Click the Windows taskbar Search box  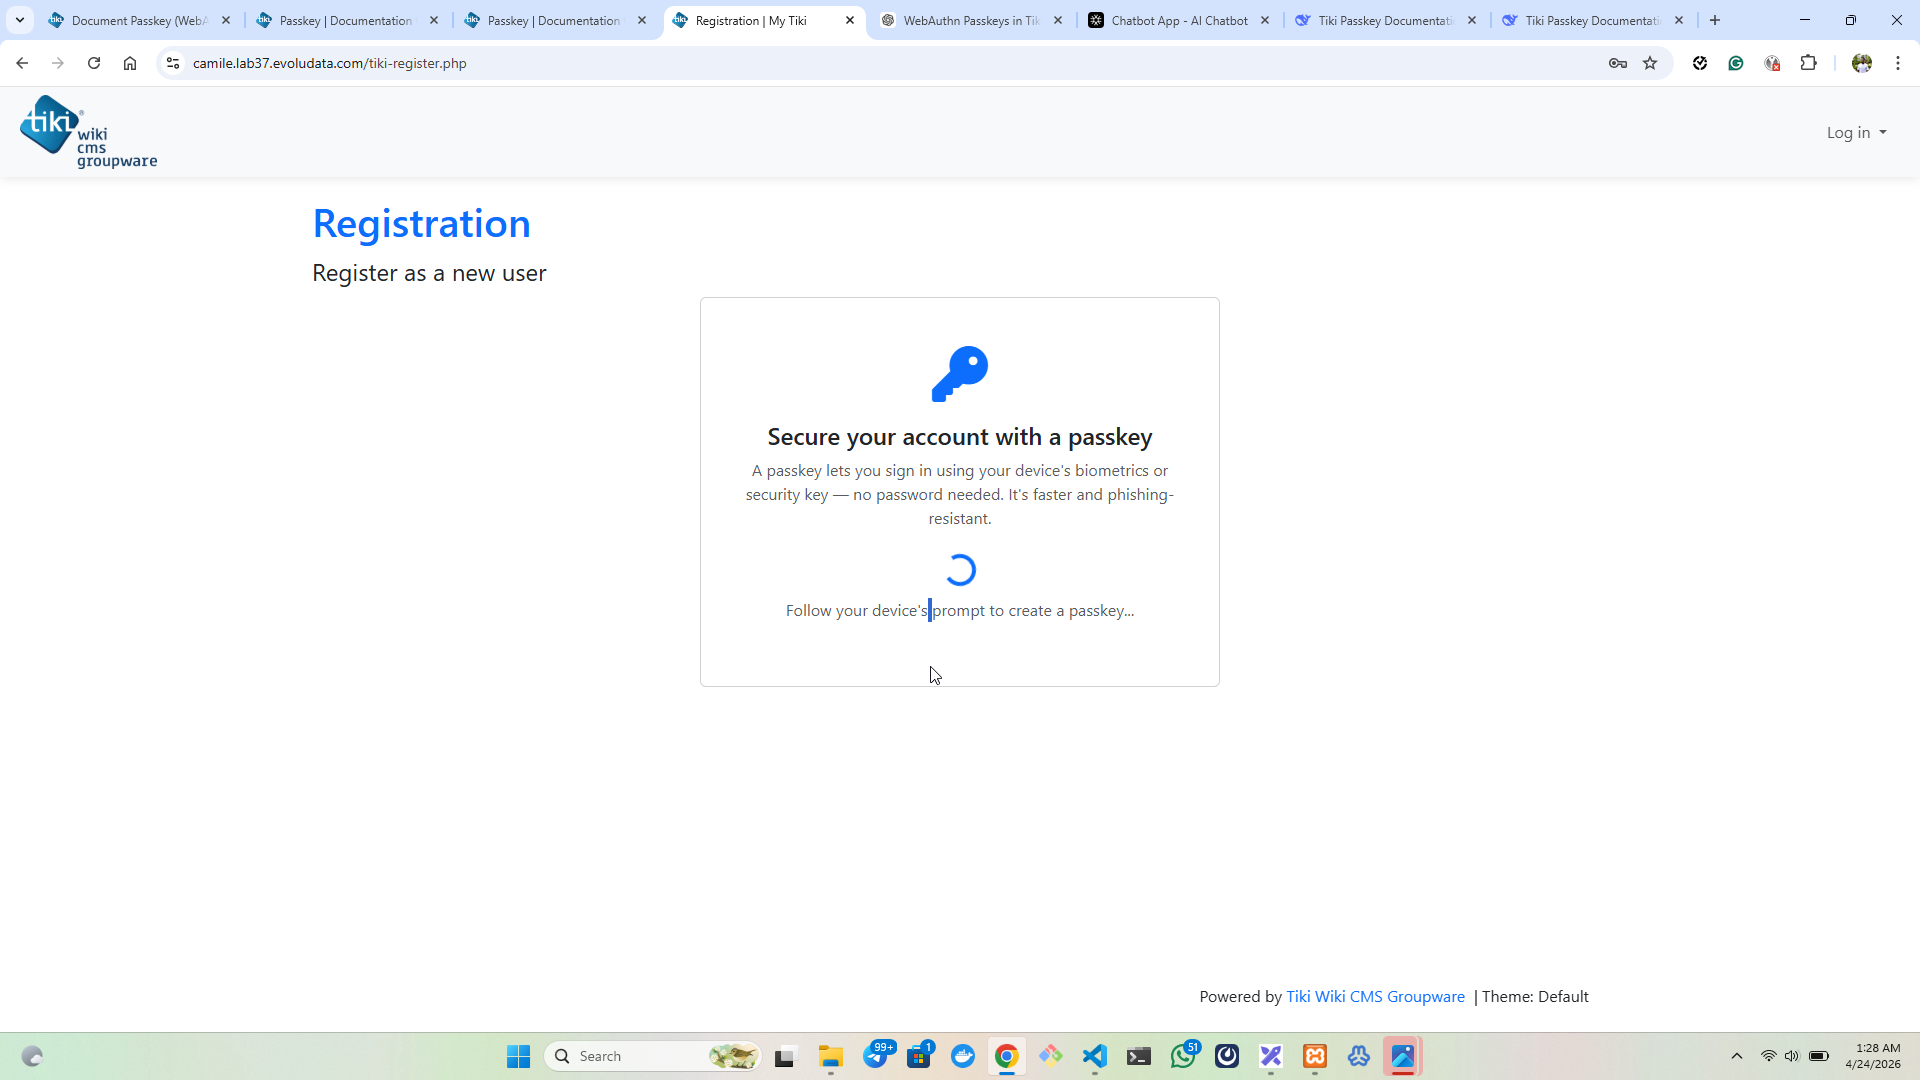coord(653,1056)
